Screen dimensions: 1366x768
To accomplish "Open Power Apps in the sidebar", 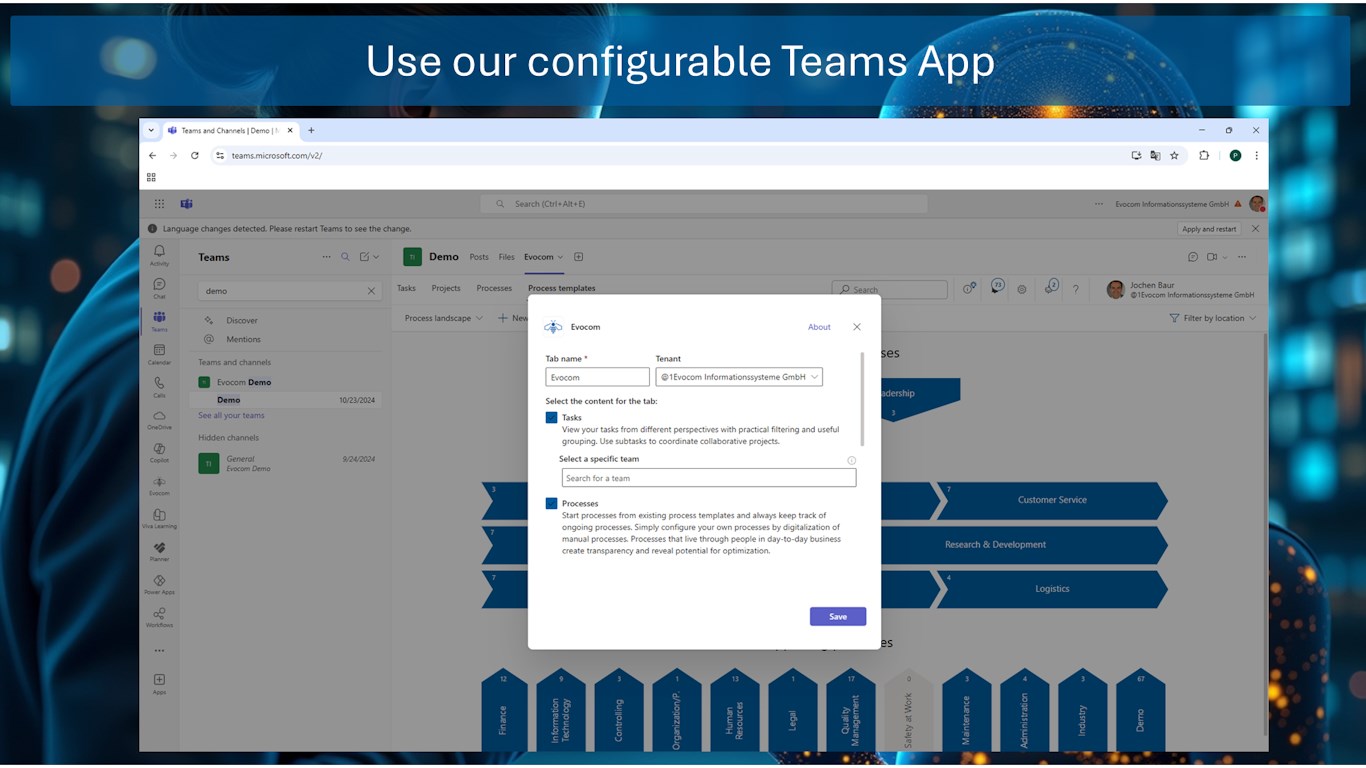I will coord(159,584).
